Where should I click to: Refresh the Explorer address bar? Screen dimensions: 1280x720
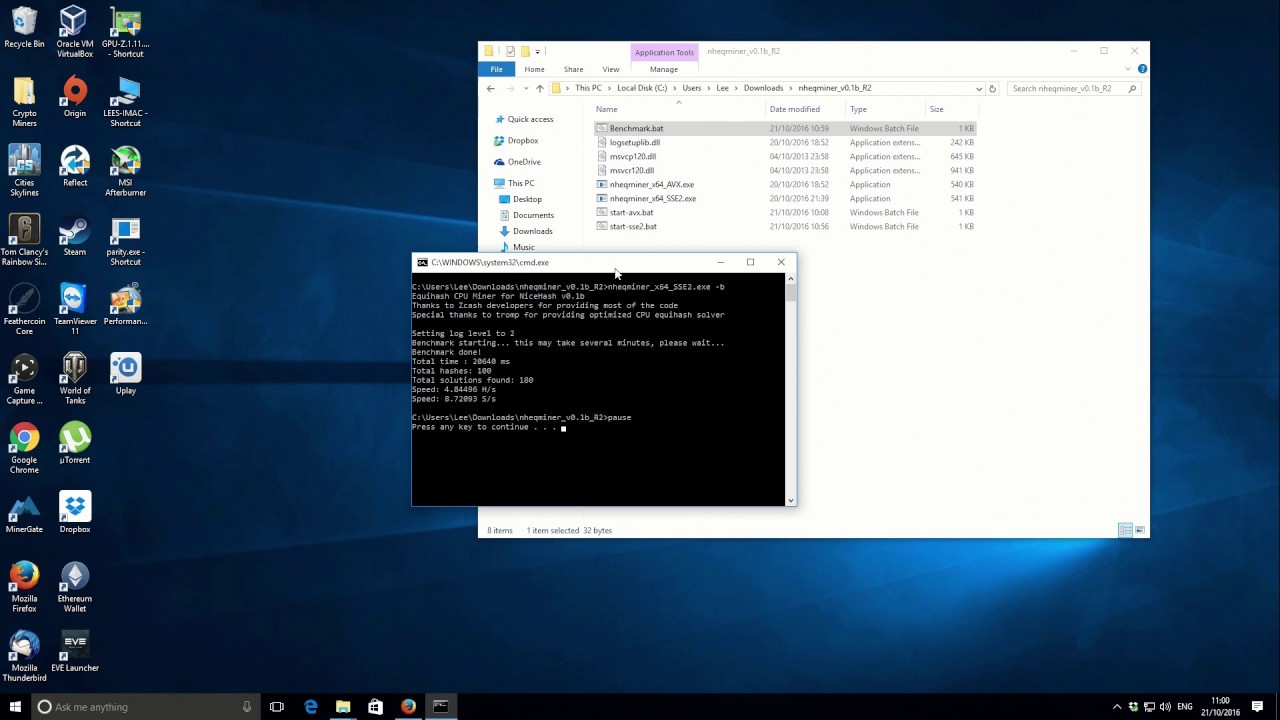pyautogui.click(x=992, y=88)
